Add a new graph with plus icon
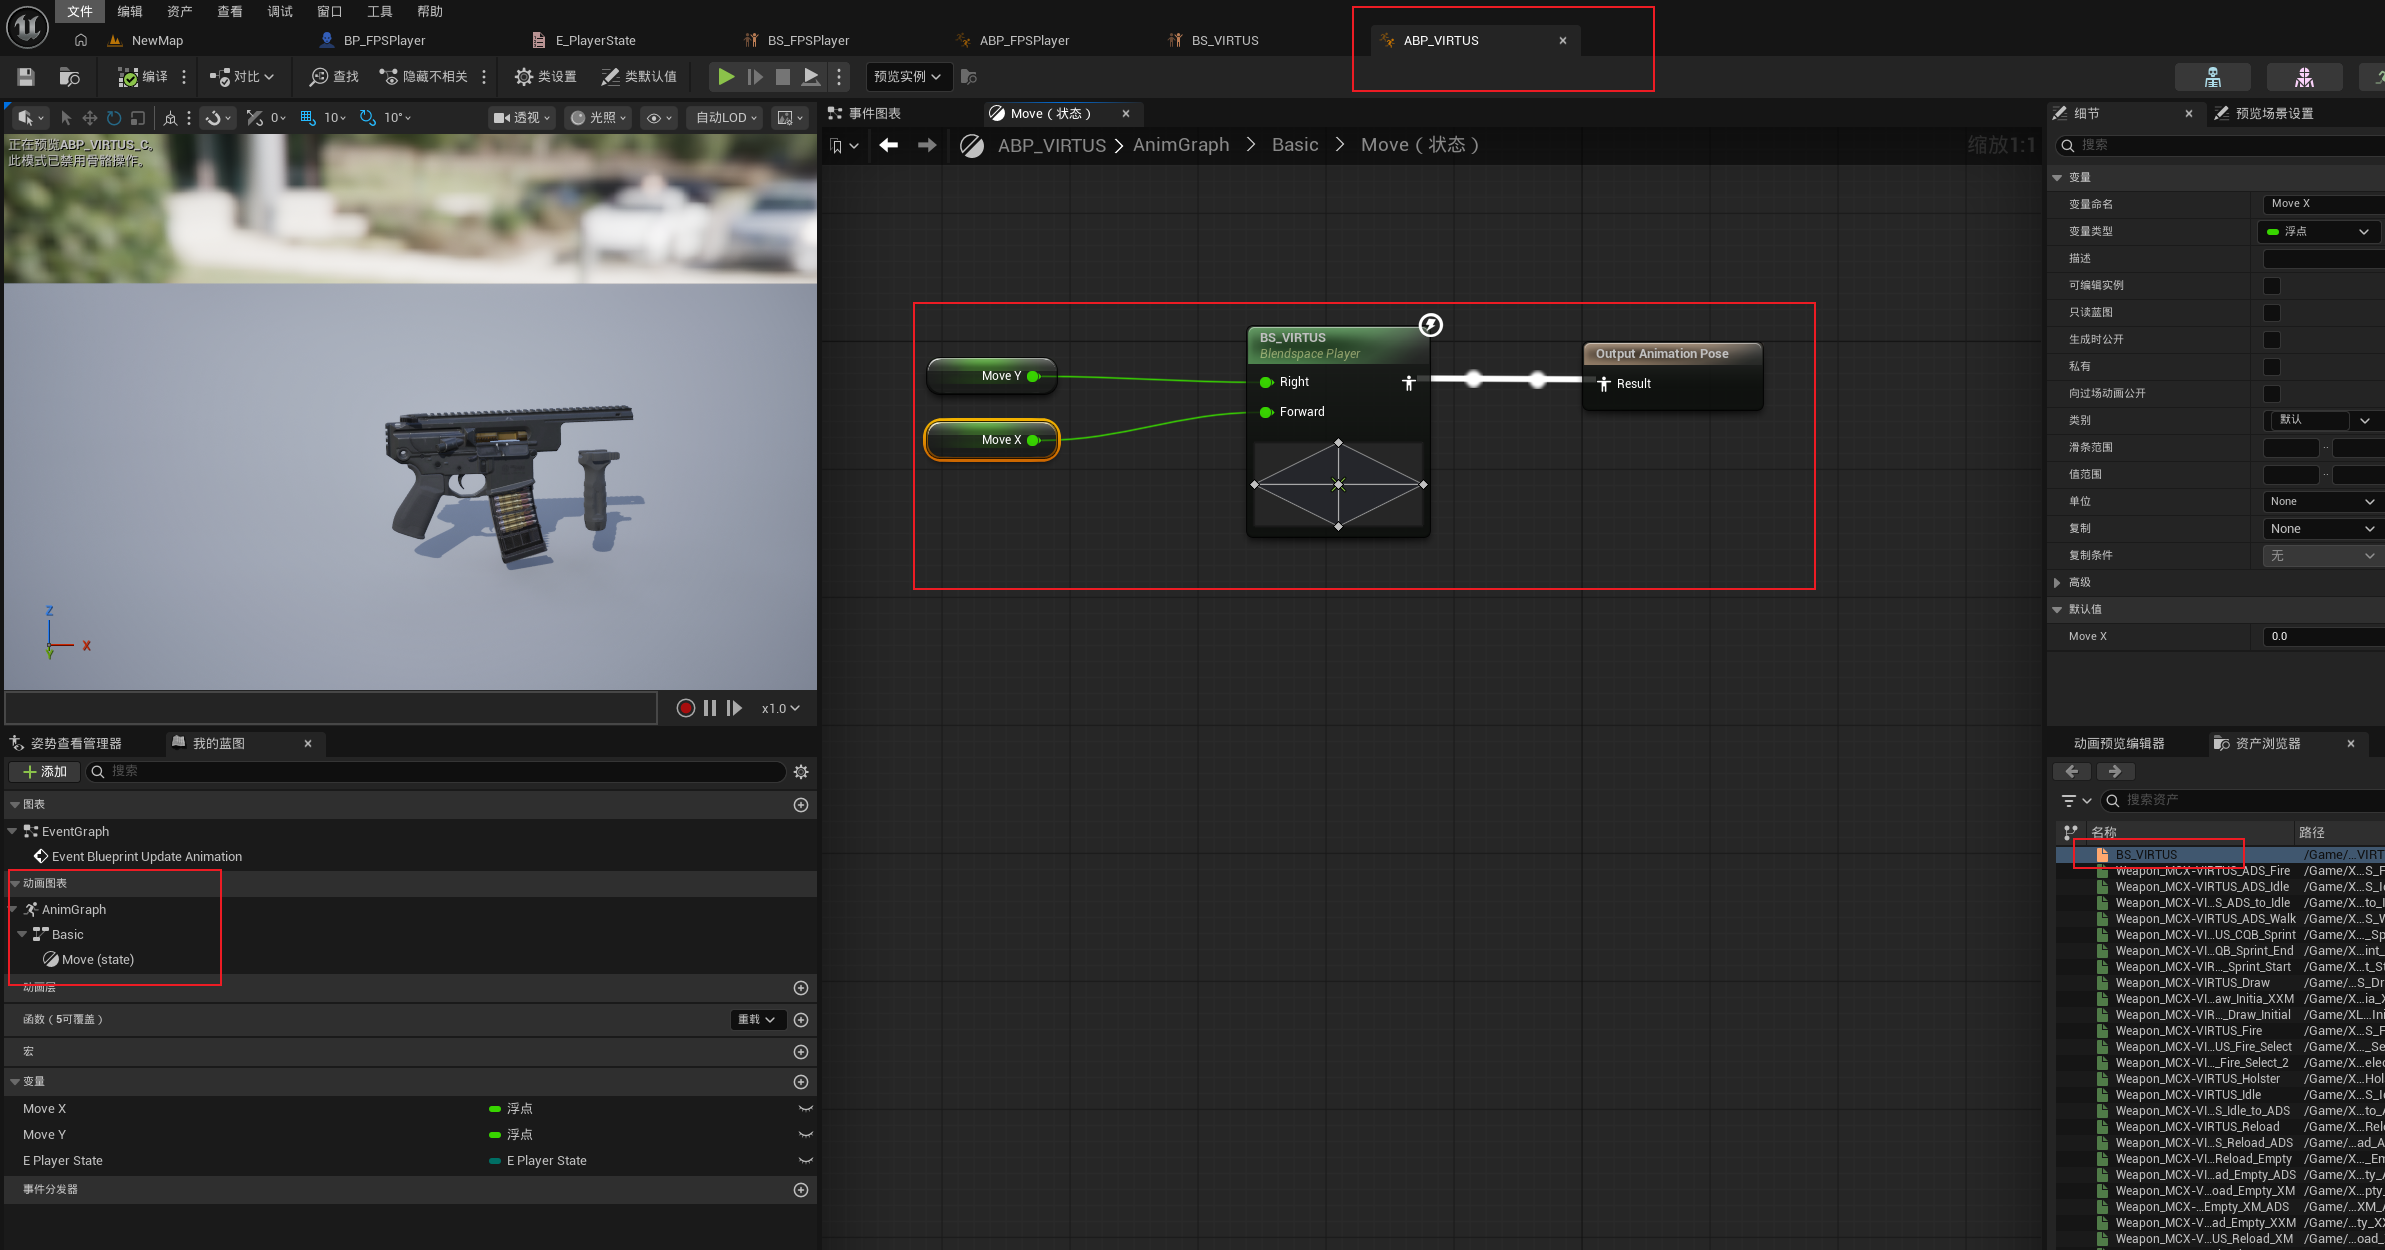This screenshot has width=2385, height=1250. pos(801,805)
